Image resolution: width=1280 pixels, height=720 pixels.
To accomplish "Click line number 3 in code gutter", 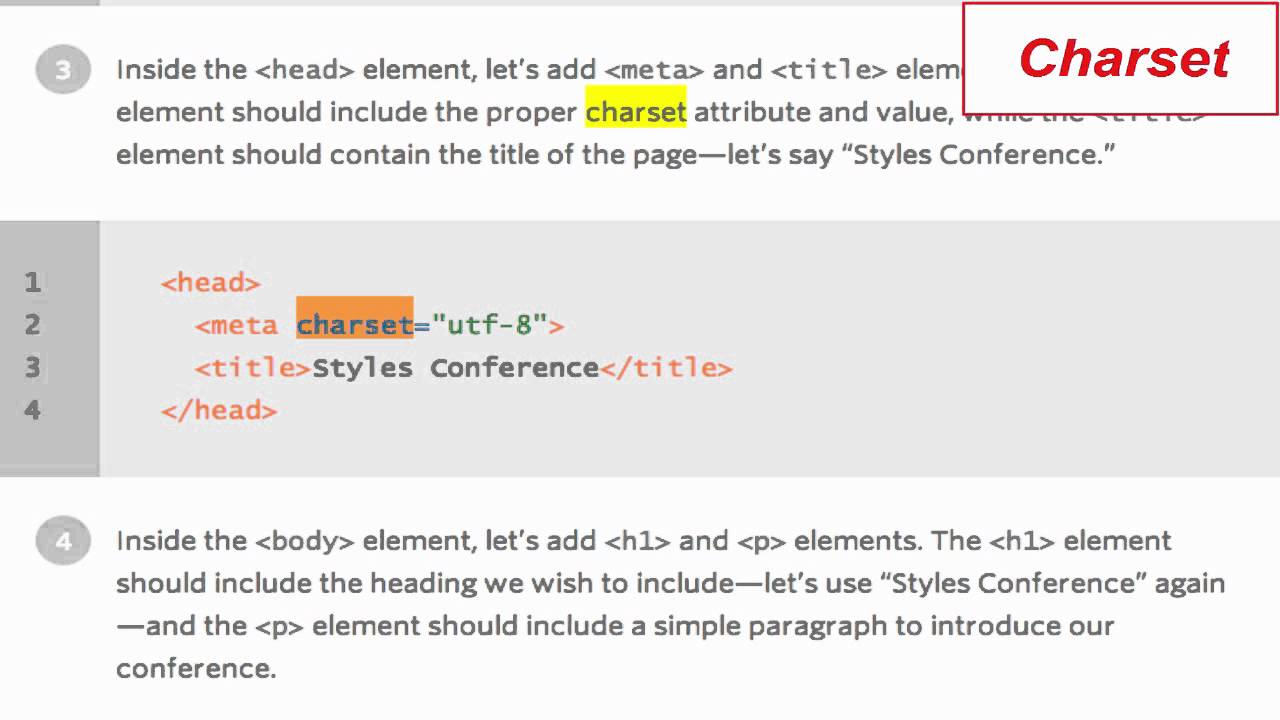I will click(33, 367).
